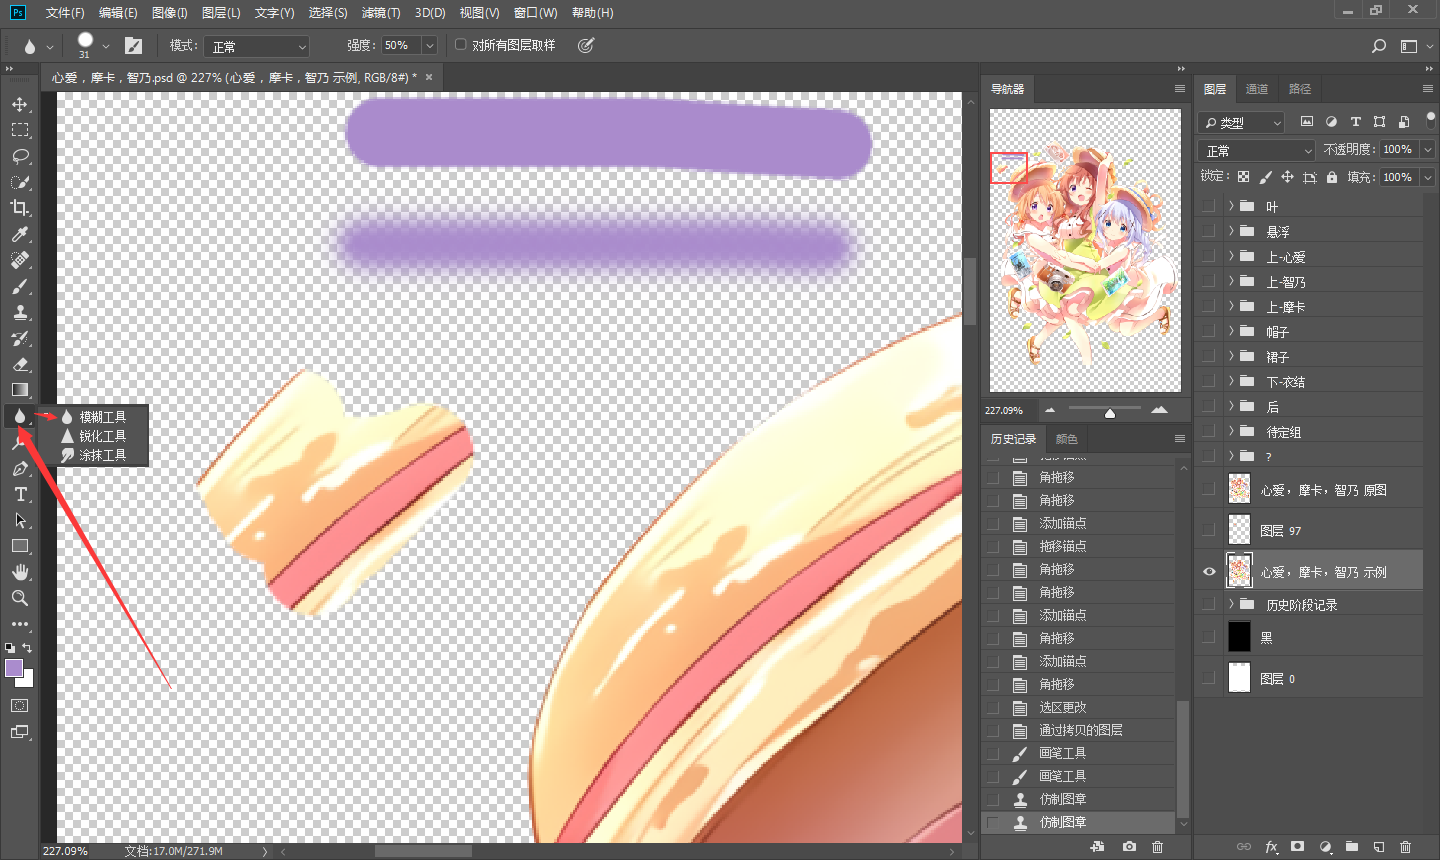Add a layer mask icon

(x=1297, y=847)
